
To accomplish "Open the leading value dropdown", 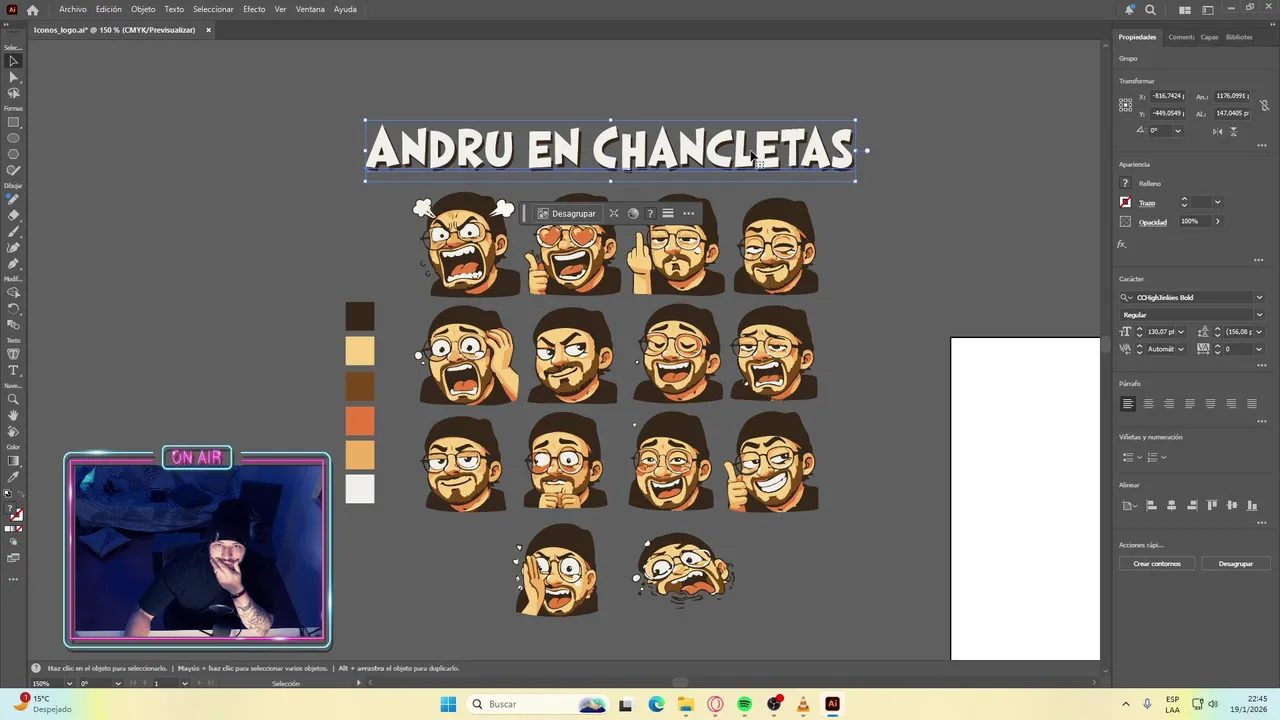I will tap(1259, 332).
